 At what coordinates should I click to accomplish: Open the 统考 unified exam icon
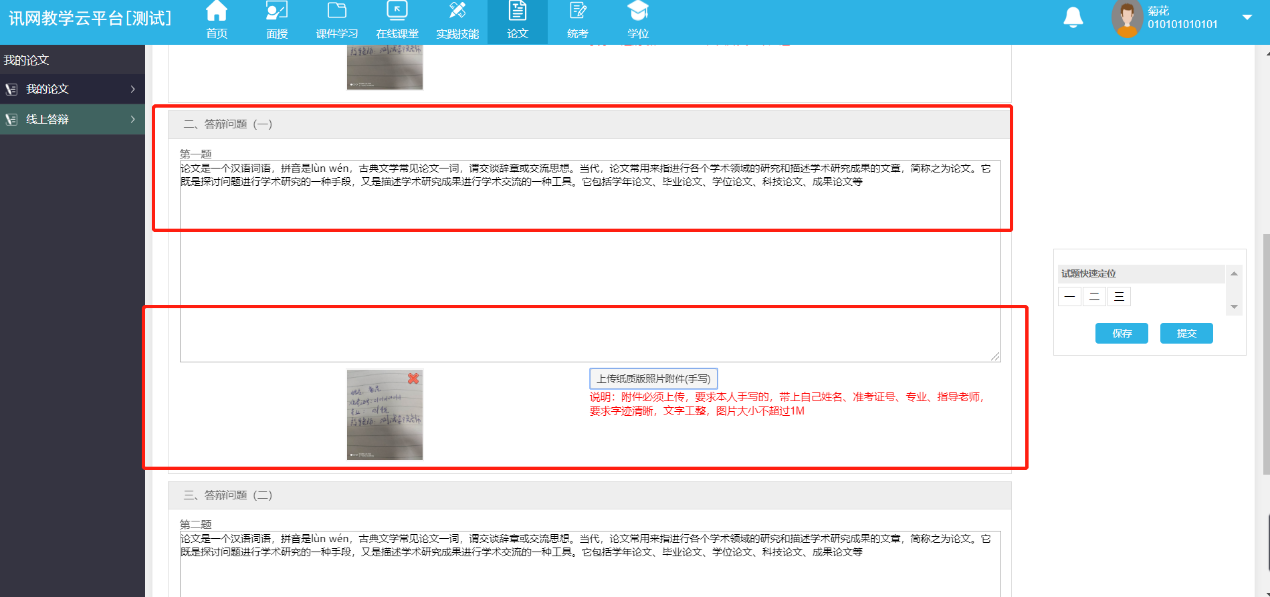point(578,18)
